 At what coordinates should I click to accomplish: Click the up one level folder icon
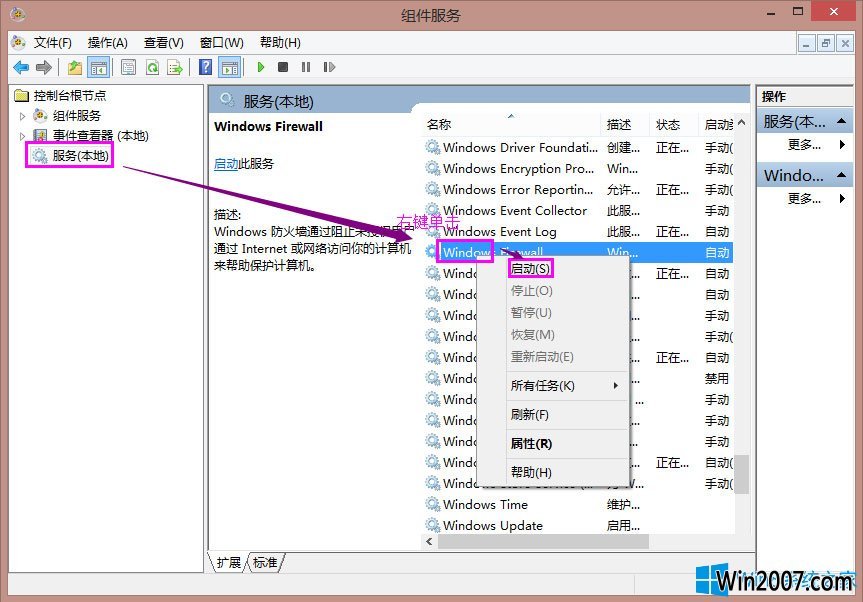tap(75, 68)
